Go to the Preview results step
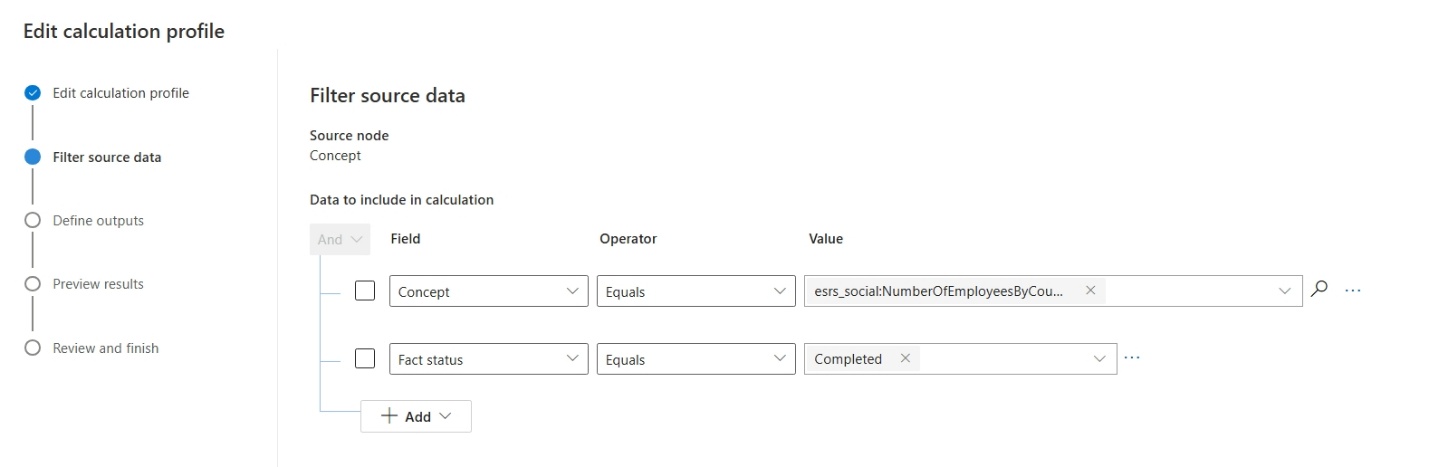The image size is (1429, 467). point(98,284)
